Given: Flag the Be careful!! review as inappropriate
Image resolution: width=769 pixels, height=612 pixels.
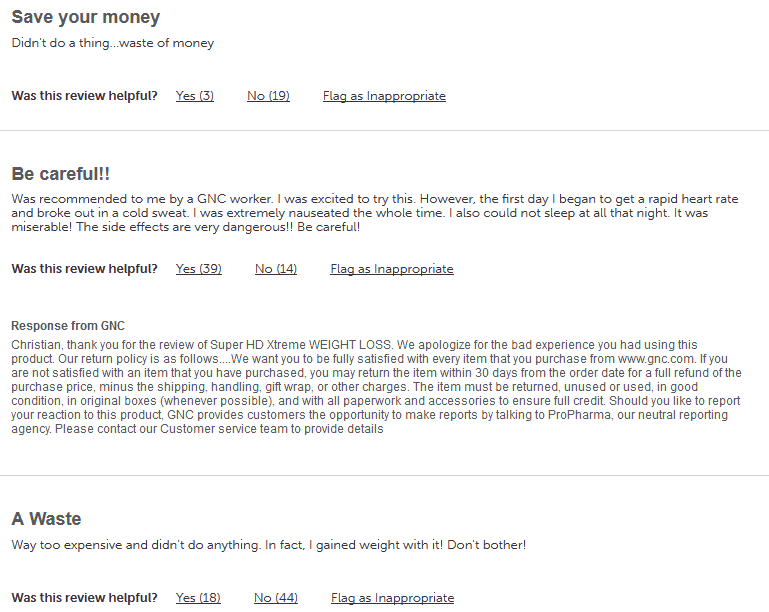Looking at the screenshot, I should click(392, 269).
